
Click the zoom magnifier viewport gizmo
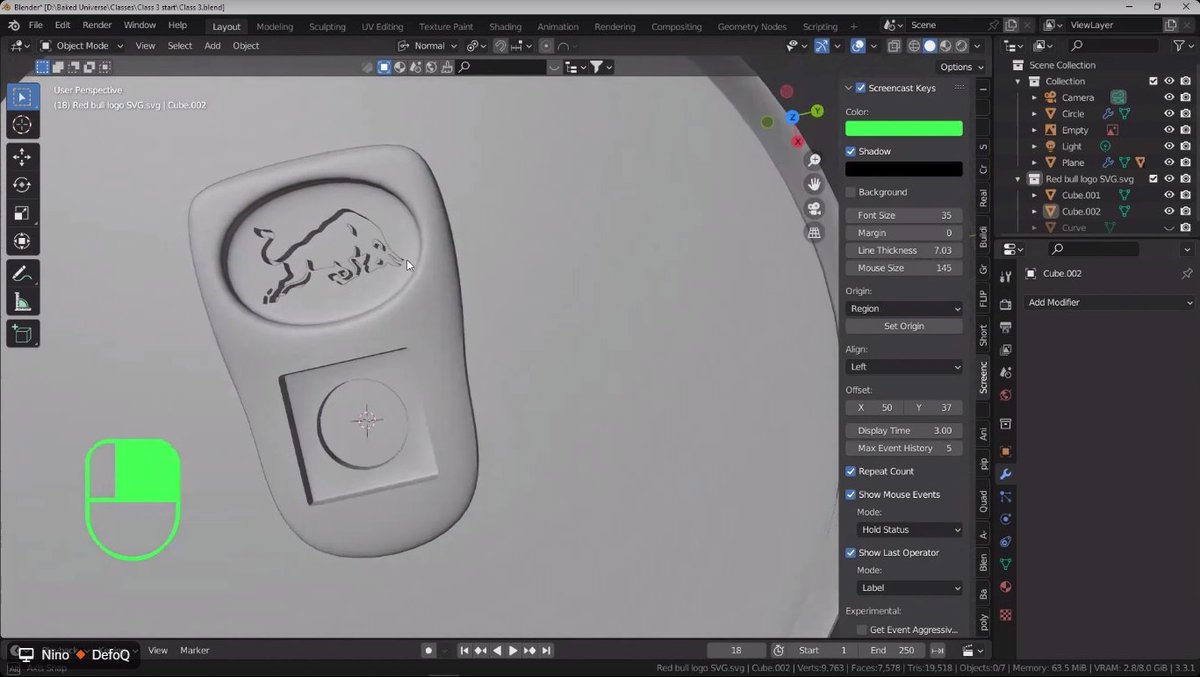click(x=814, y=161)
